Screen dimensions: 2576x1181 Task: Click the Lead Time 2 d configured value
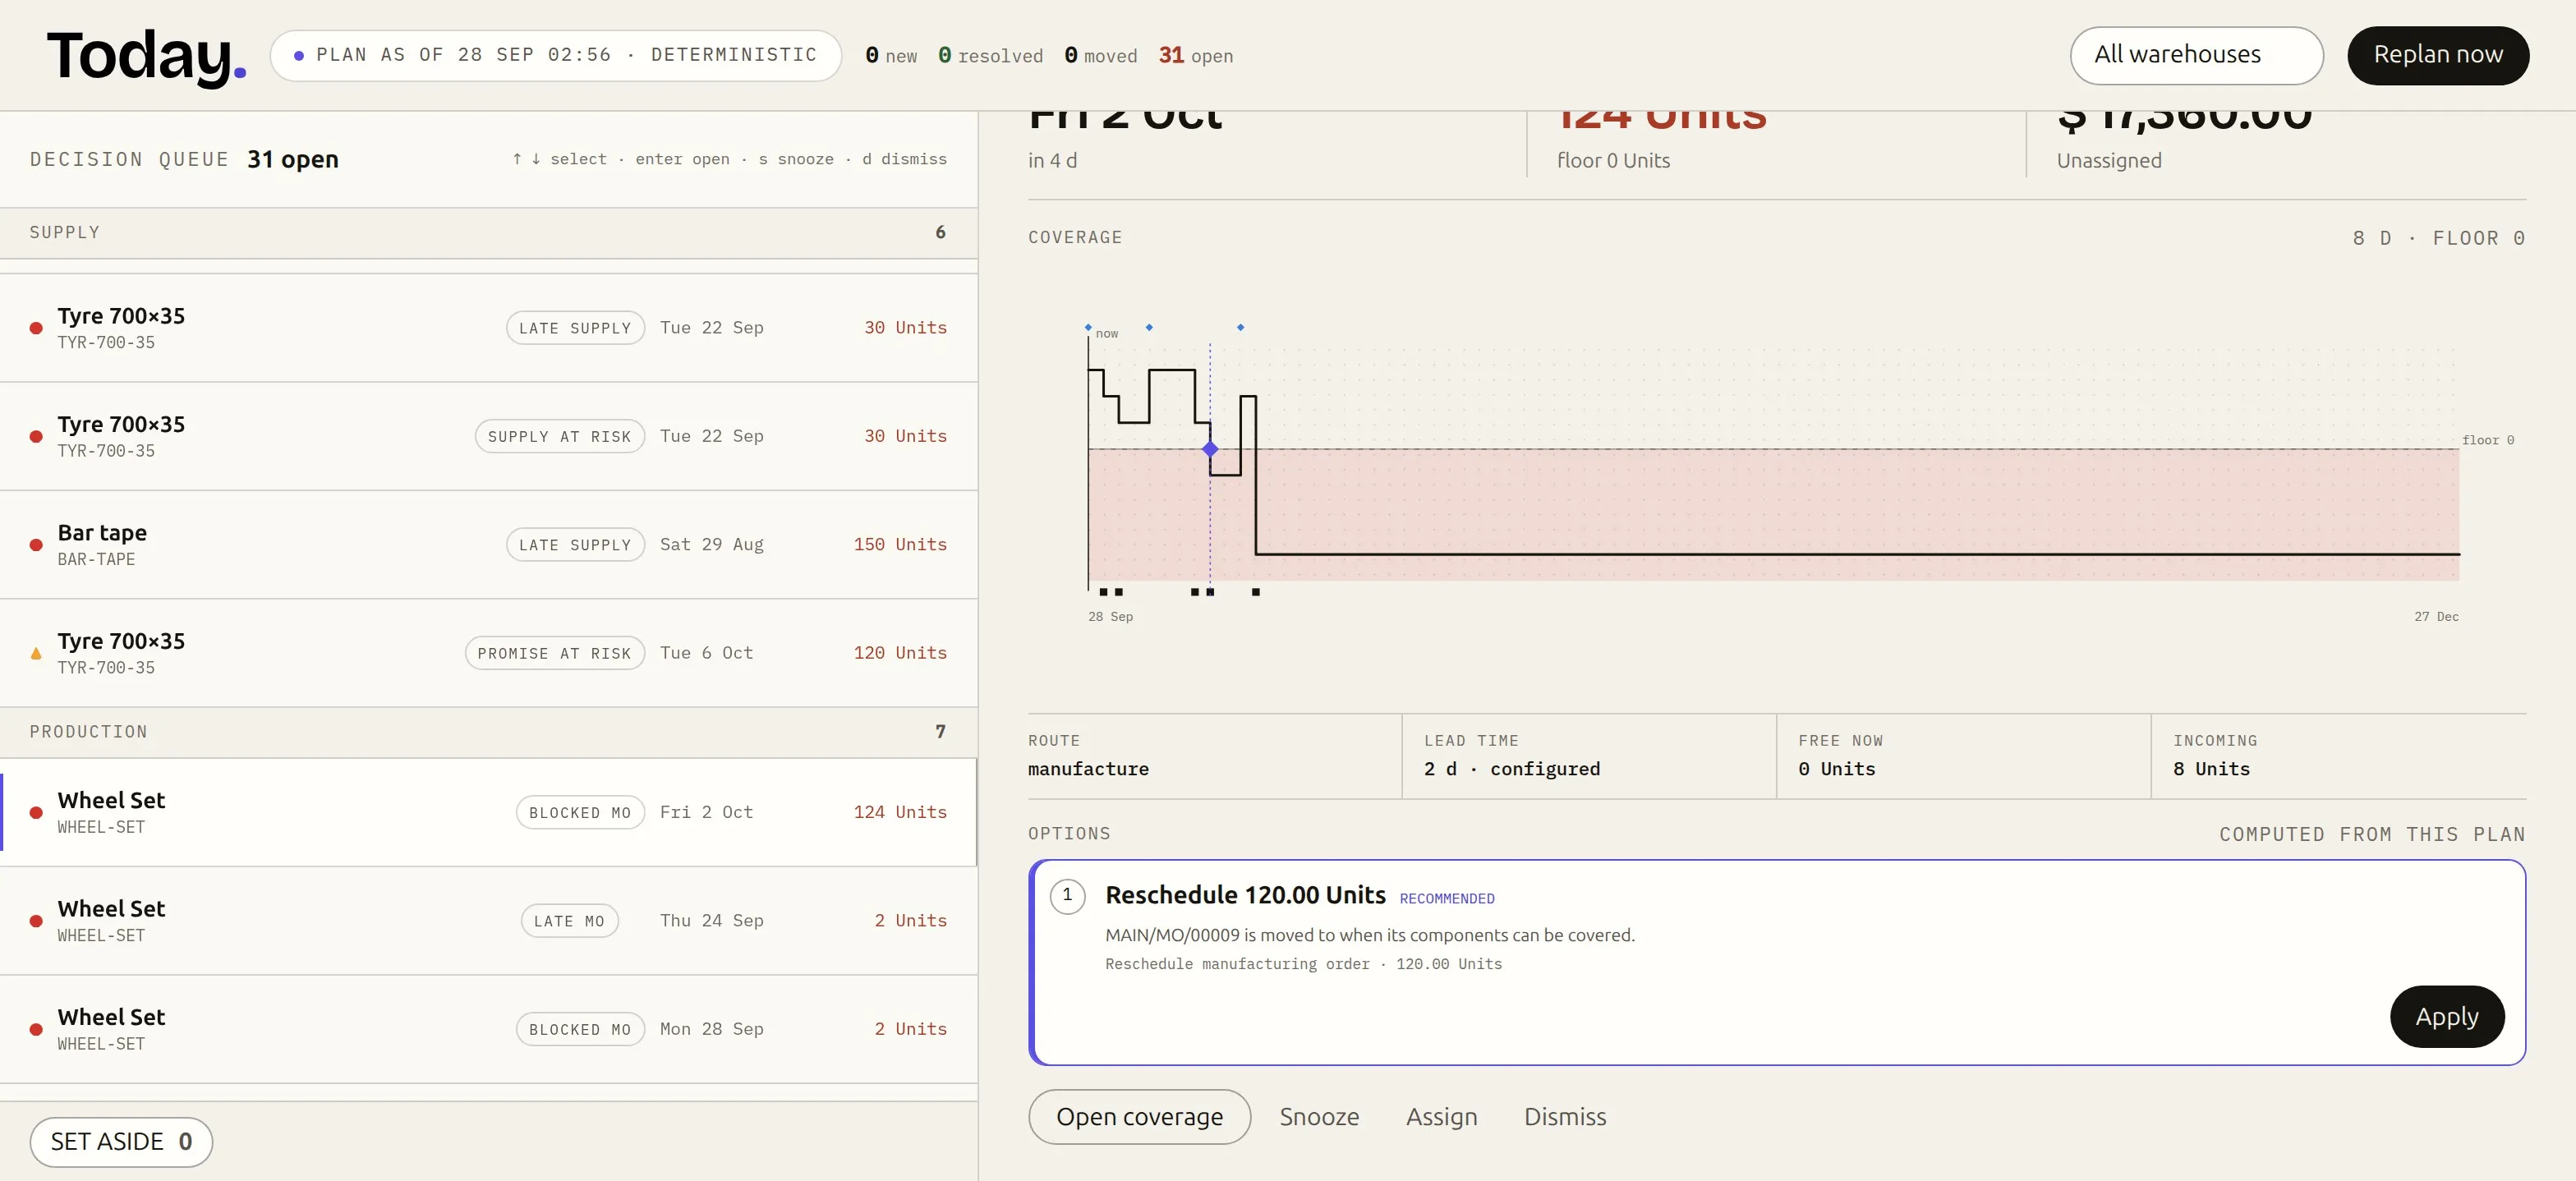pyautogui.click(x=1511, y=769)
